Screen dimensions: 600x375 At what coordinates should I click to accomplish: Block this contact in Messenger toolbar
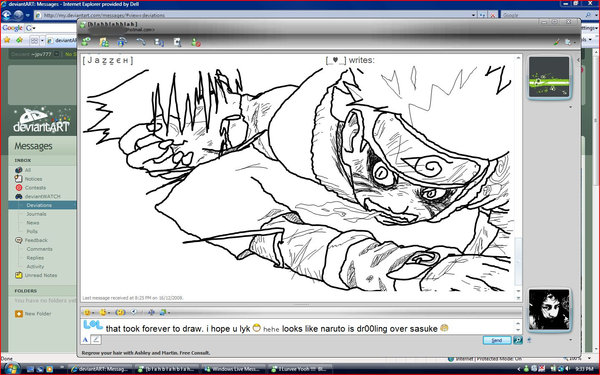click(x=196, y=42)
